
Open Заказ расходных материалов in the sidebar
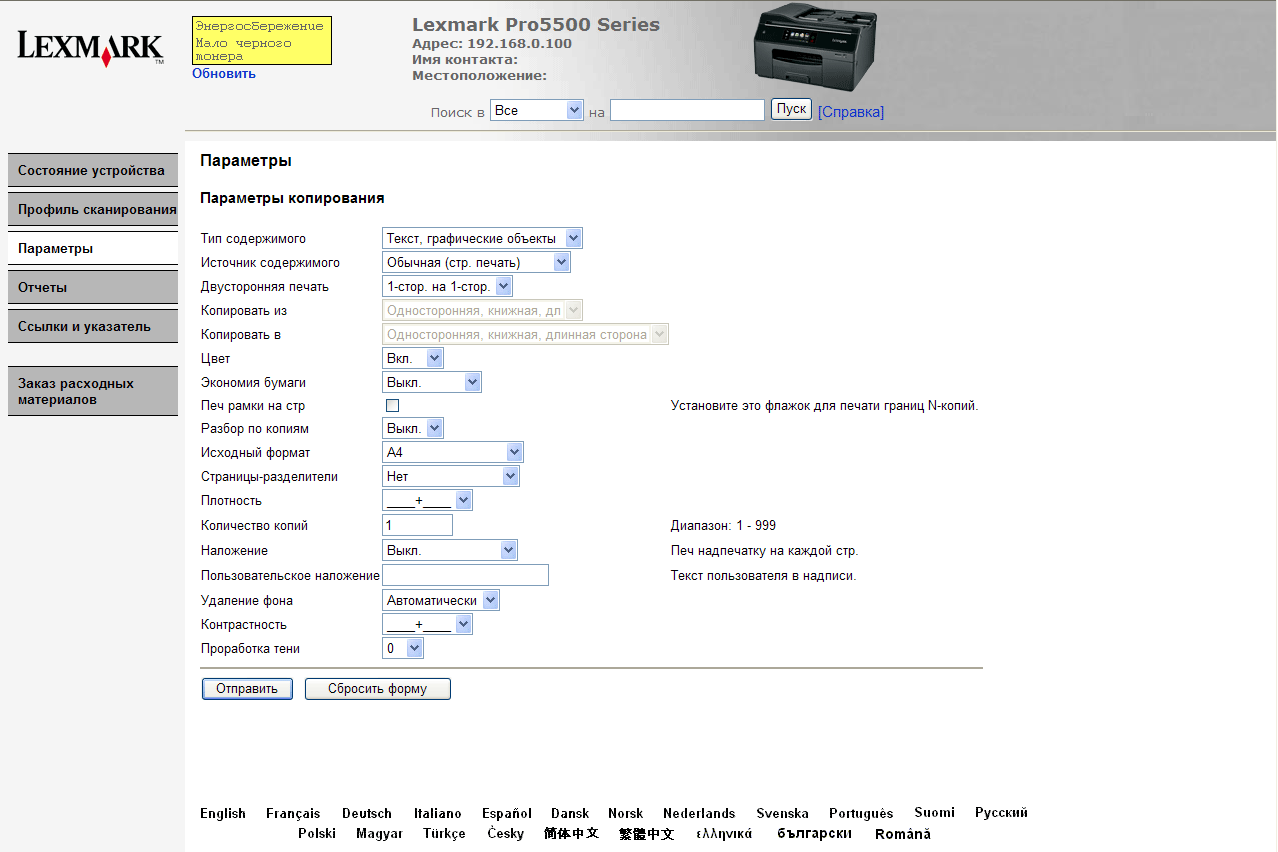pos(93,391)
